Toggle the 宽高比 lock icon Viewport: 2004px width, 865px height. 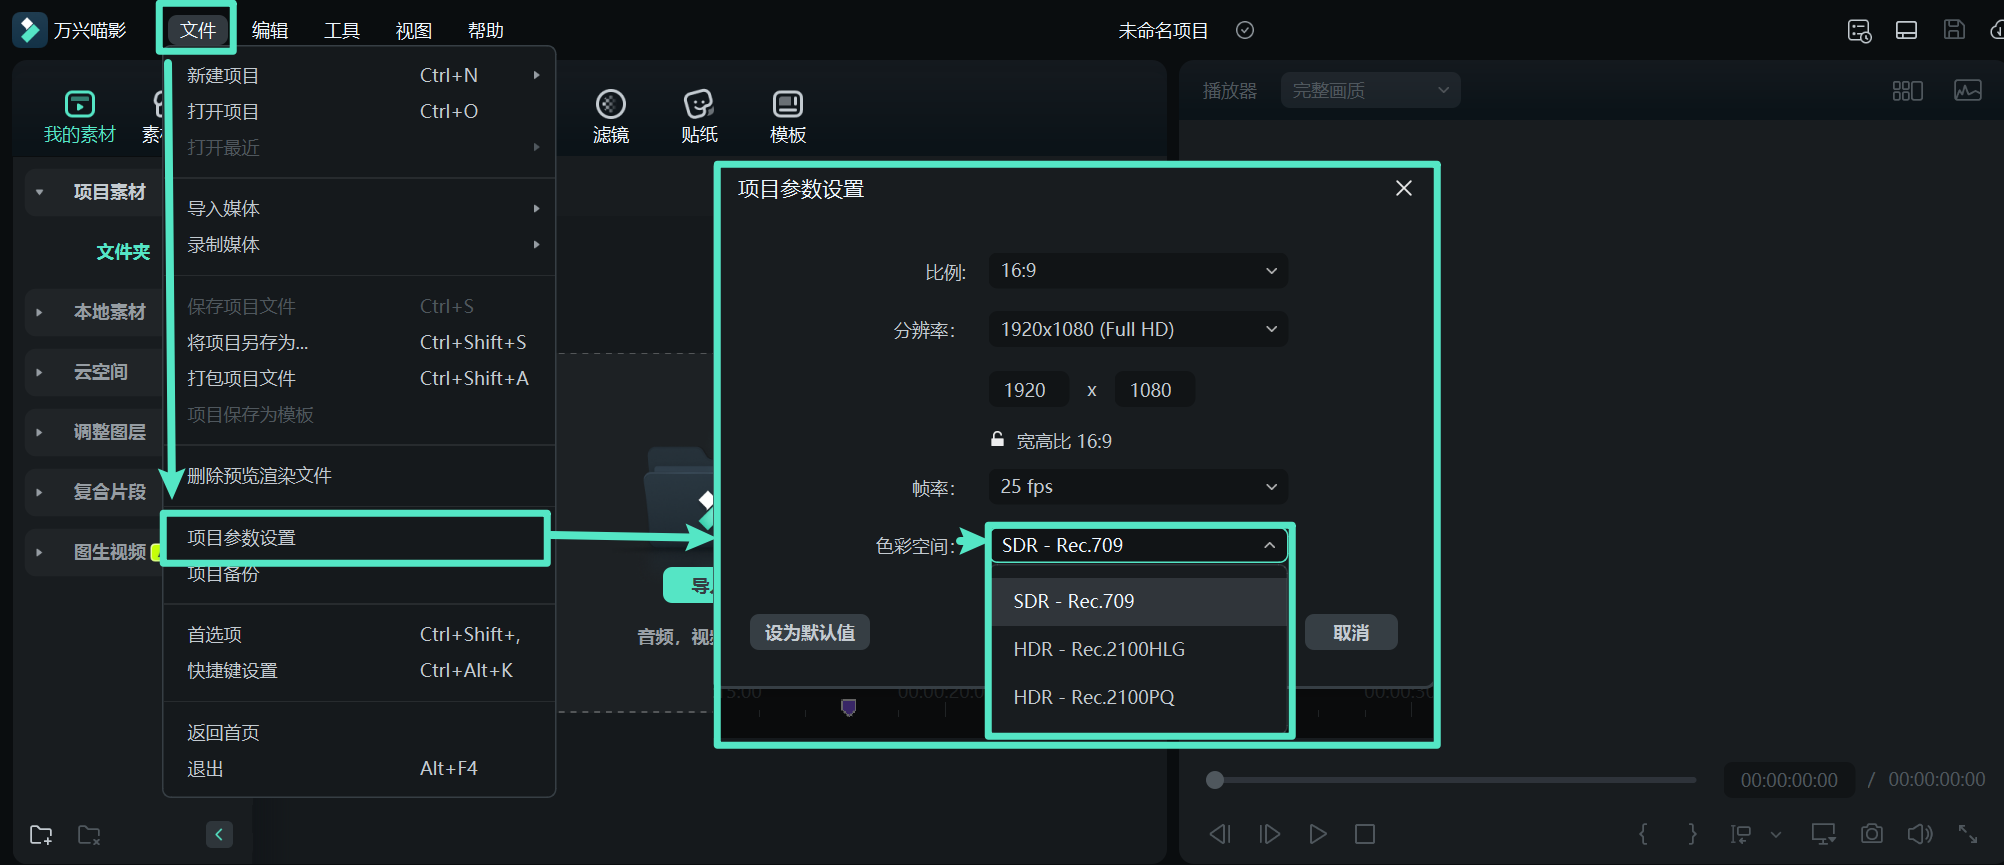point(997,439)
